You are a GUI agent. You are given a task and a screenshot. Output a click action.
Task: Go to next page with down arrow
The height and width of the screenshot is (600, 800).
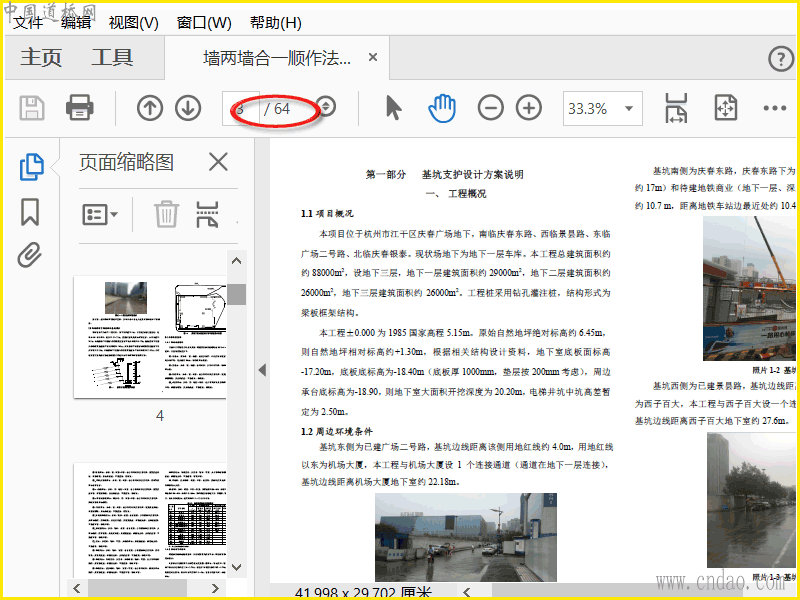coord(188,108)
